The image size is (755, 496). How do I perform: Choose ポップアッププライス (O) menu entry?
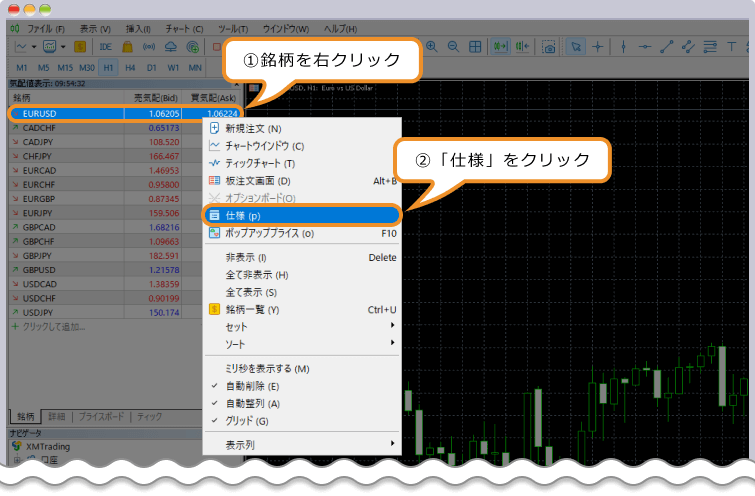coord(302,233)
